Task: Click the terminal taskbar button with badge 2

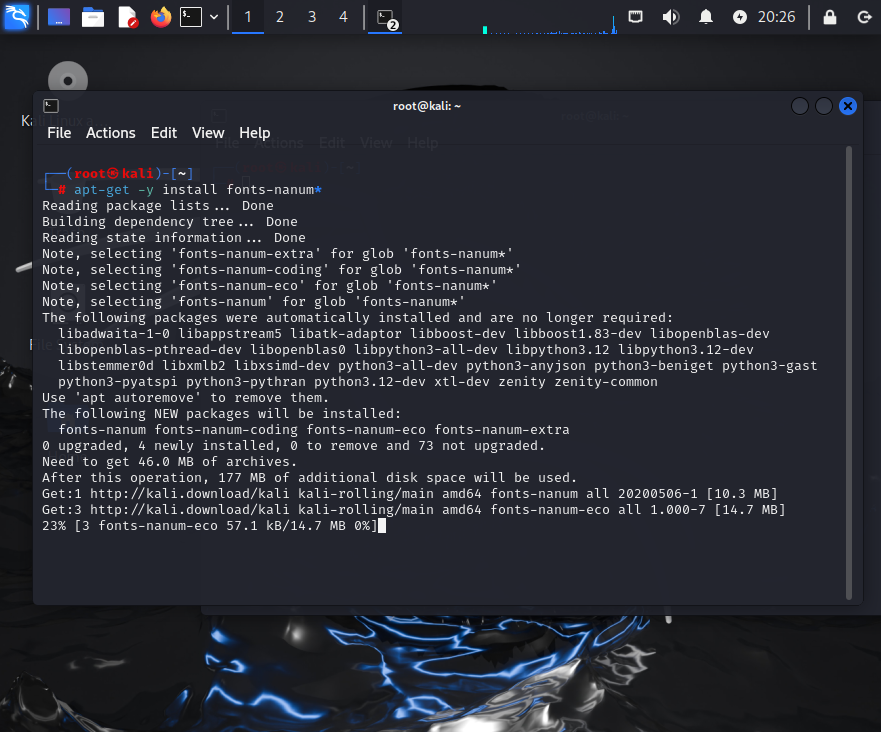Action: click(385, 18)
